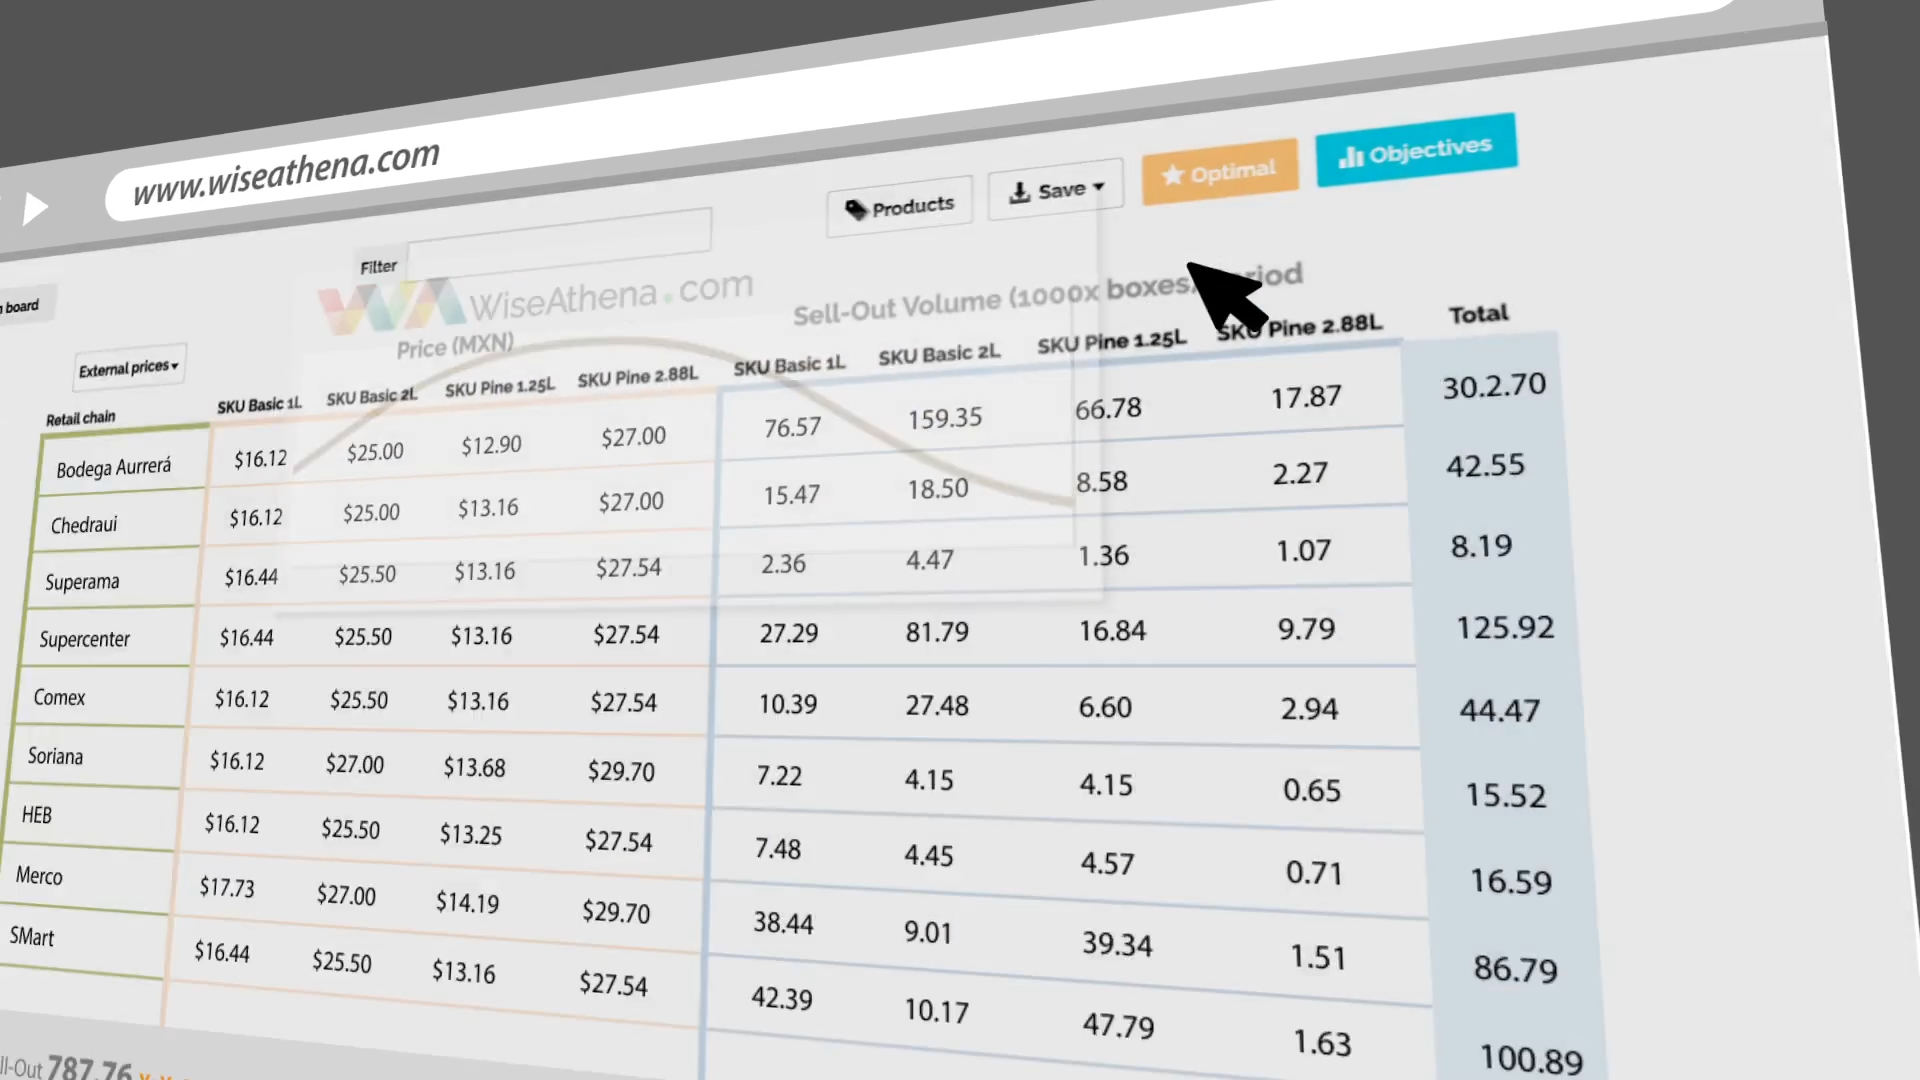The image size is (1920, 1080).
Task: Click HEB price $13.25
Action: tap(470, 834)
